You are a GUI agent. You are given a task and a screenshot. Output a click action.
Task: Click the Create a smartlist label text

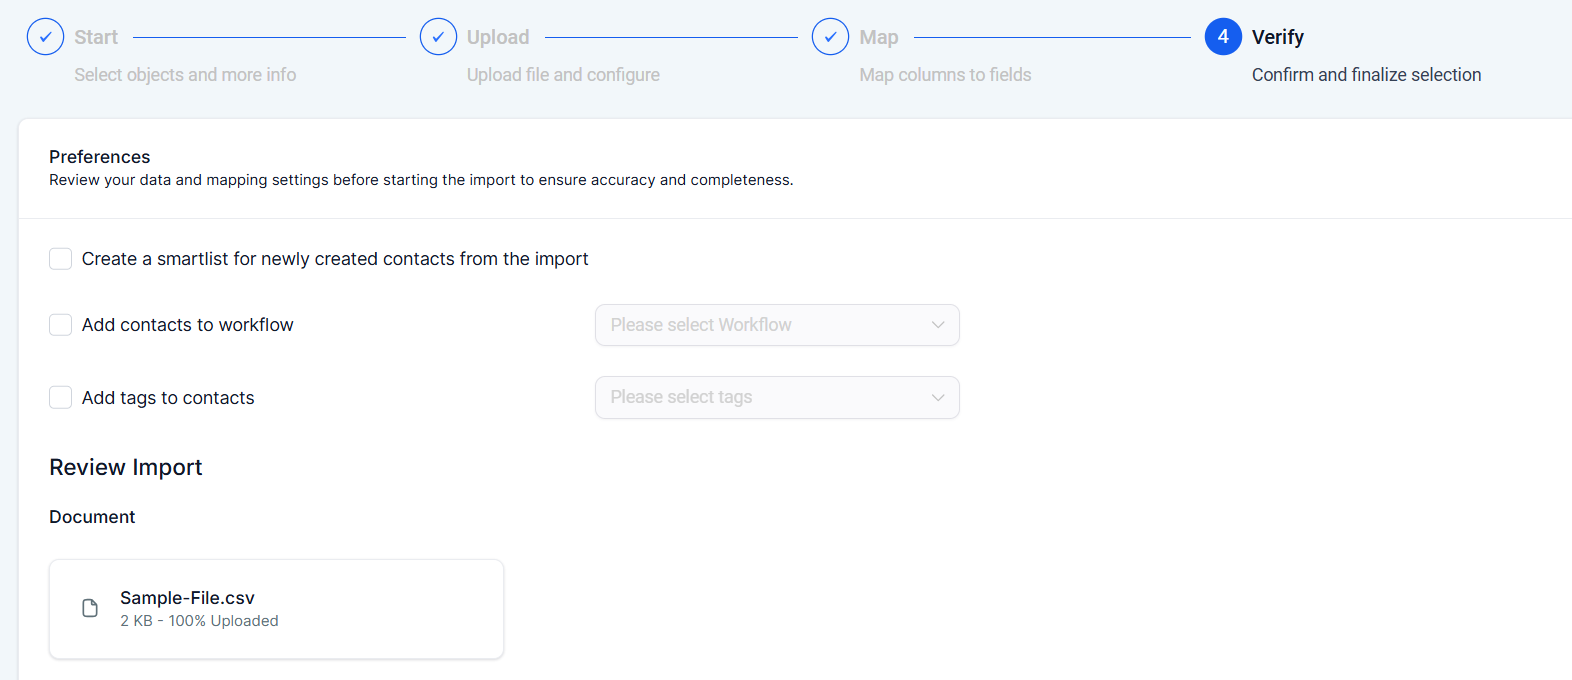pyautogui.click(x=335, y=259)
